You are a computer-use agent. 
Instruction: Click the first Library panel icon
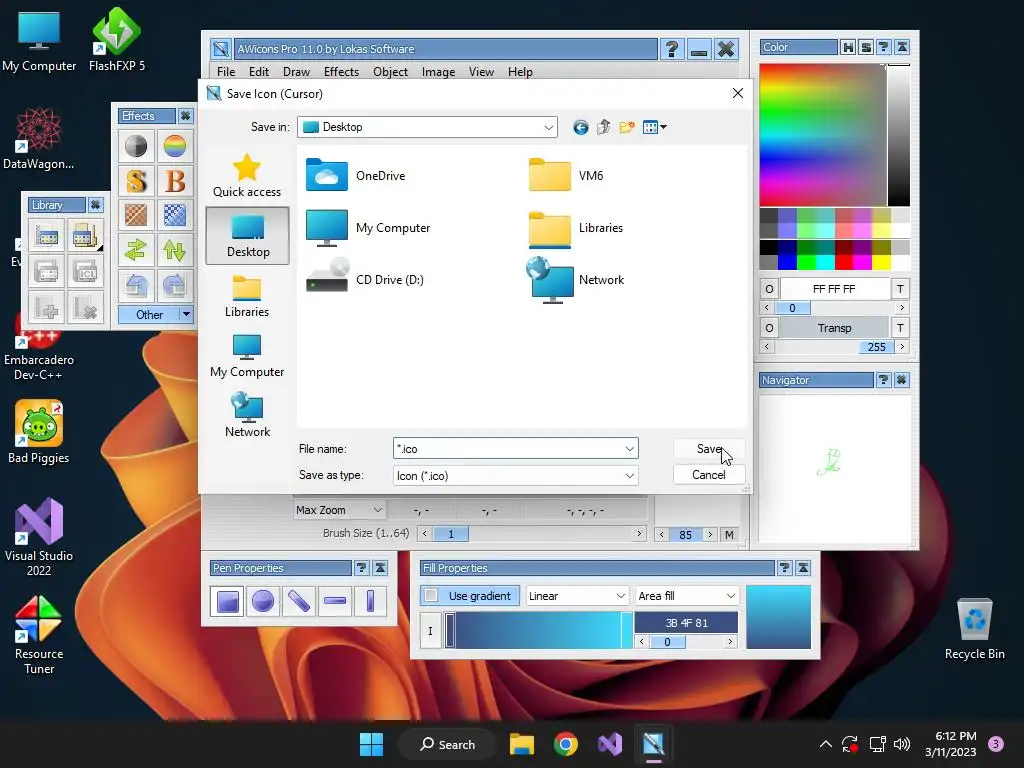pos(46,236)
